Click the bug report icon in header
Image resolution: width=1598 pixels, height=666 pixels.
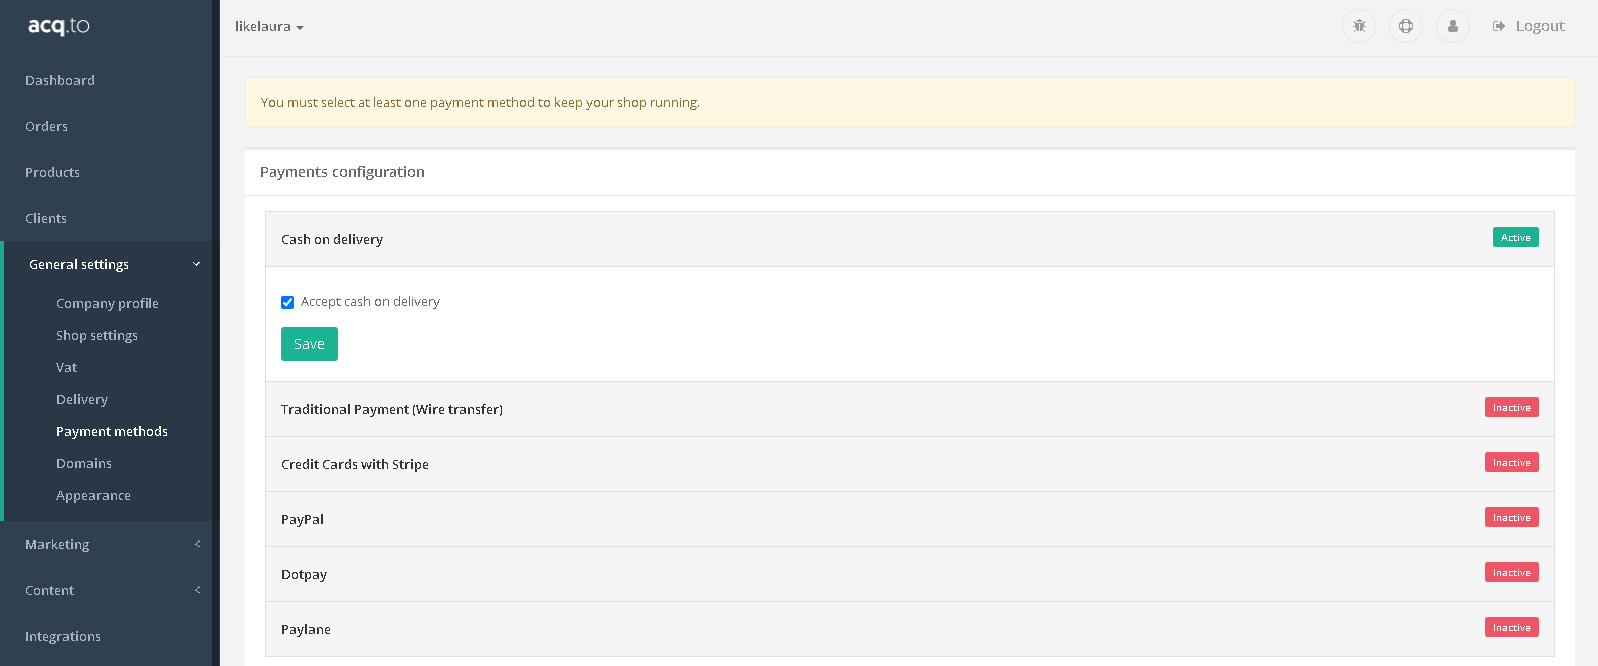(1359, 26)
